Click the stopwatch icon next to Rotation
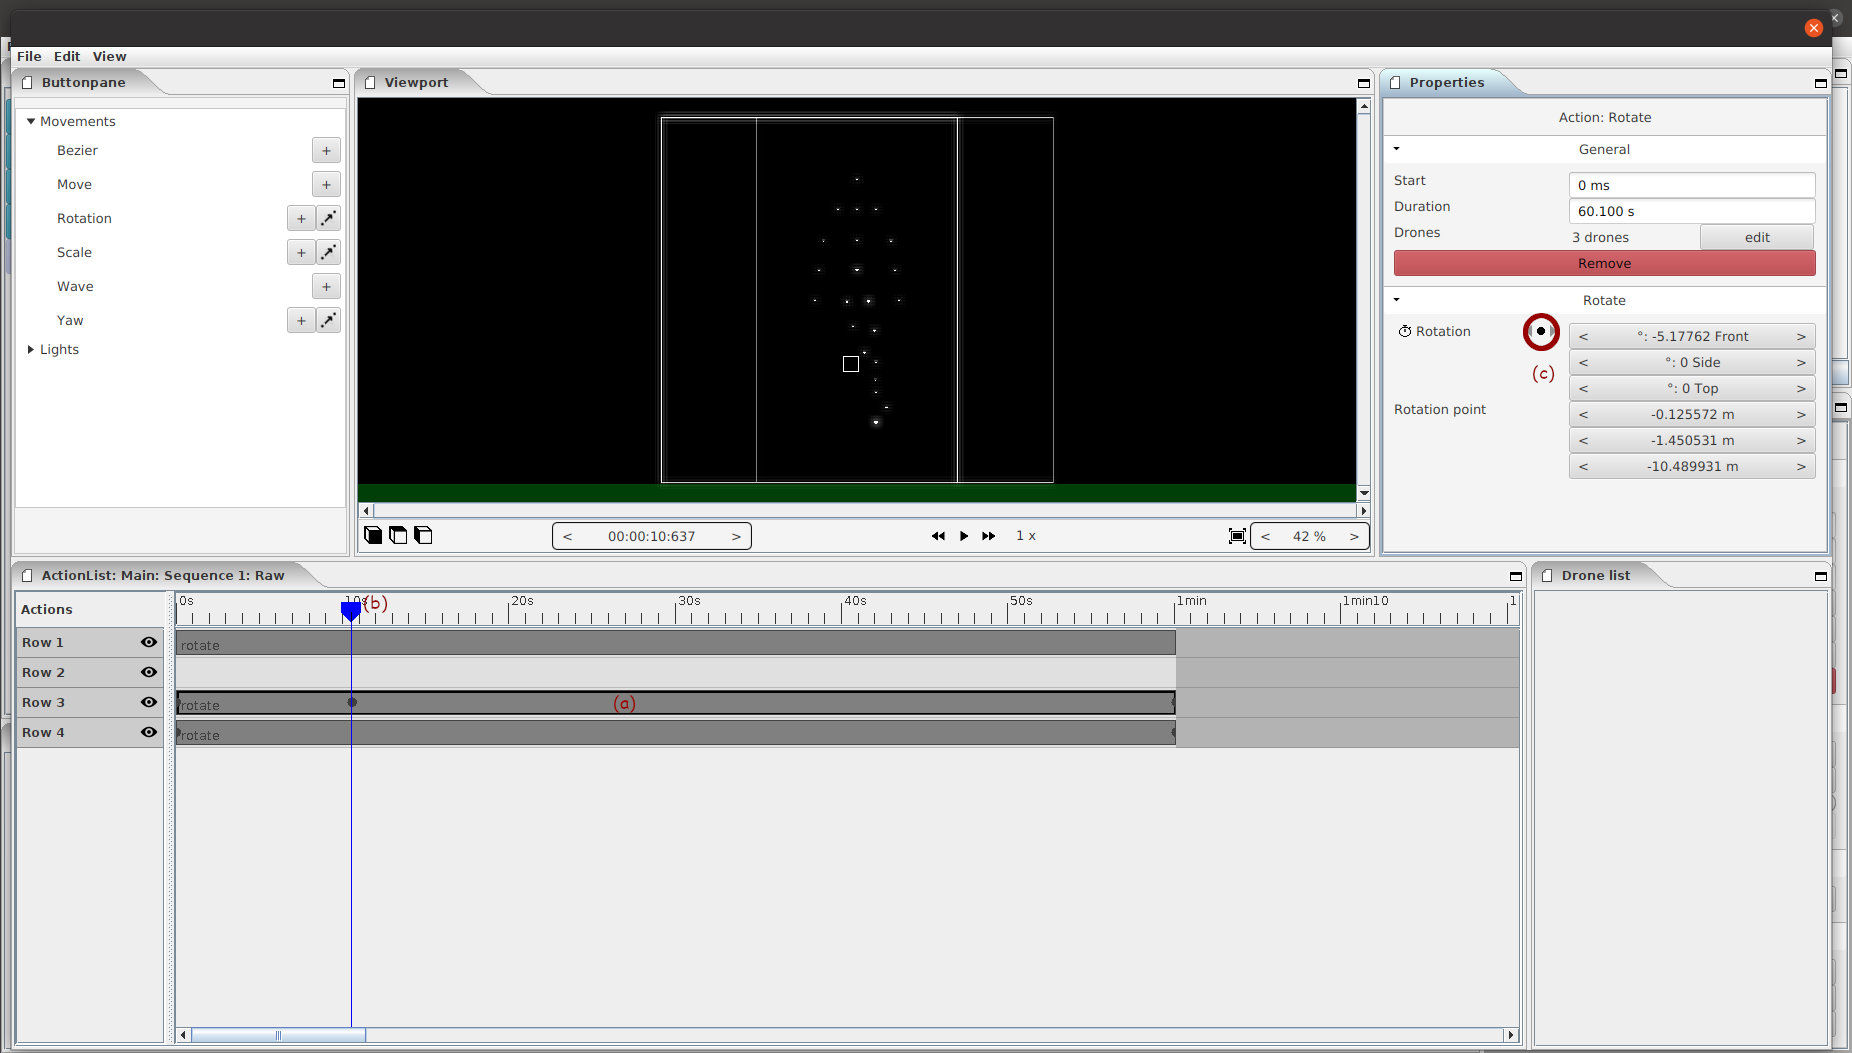Screen dimensions: 1852x1053 click(x=1405, y=331)
